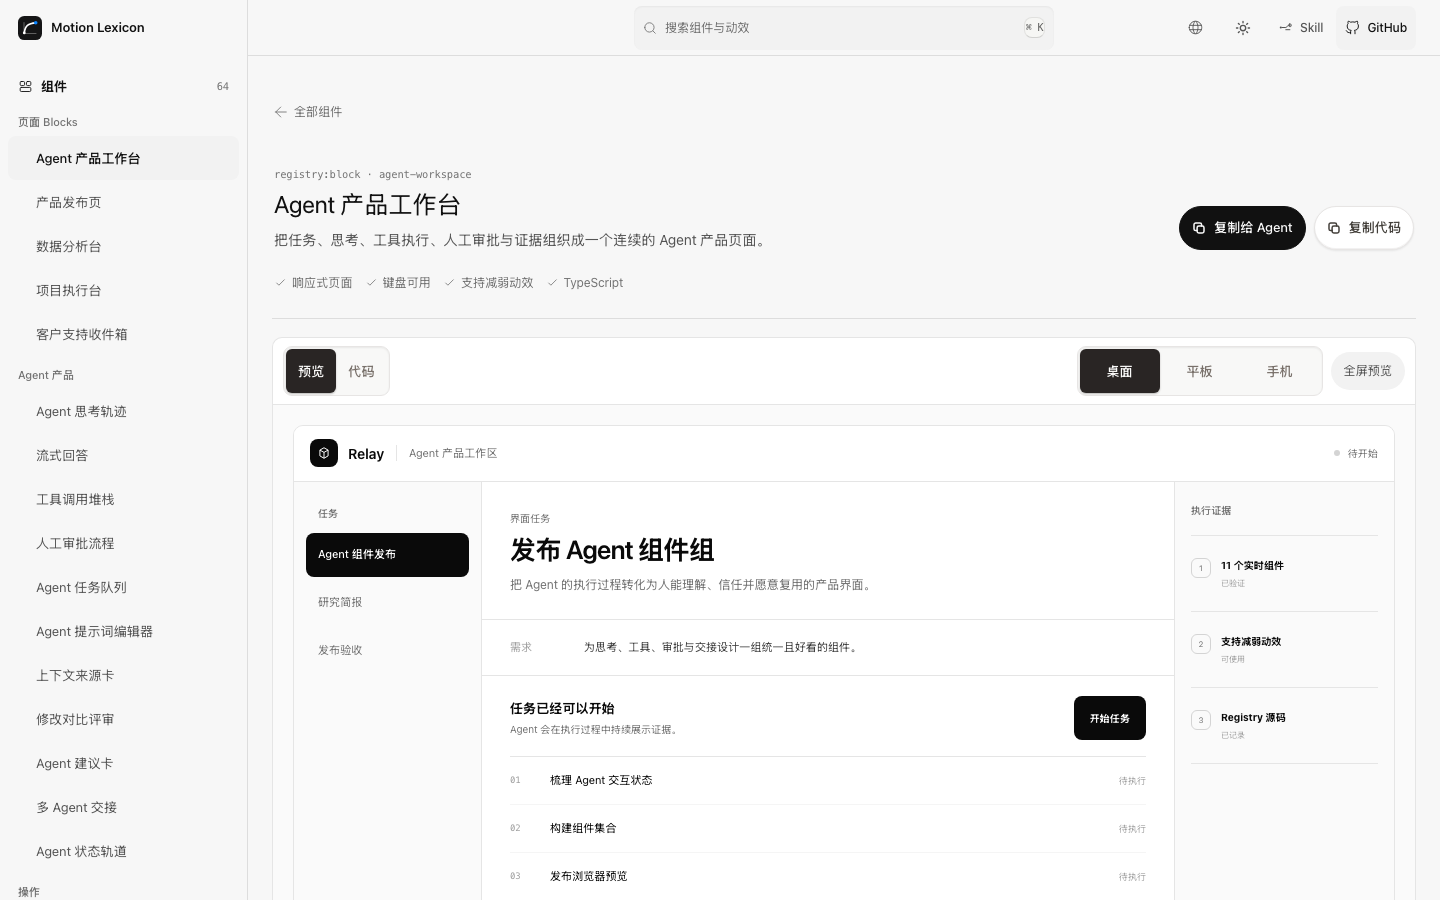Click the 11 个实时组件 evidence item
The height and width of the screenshot is (900, 1440).
click(1284, 574)
